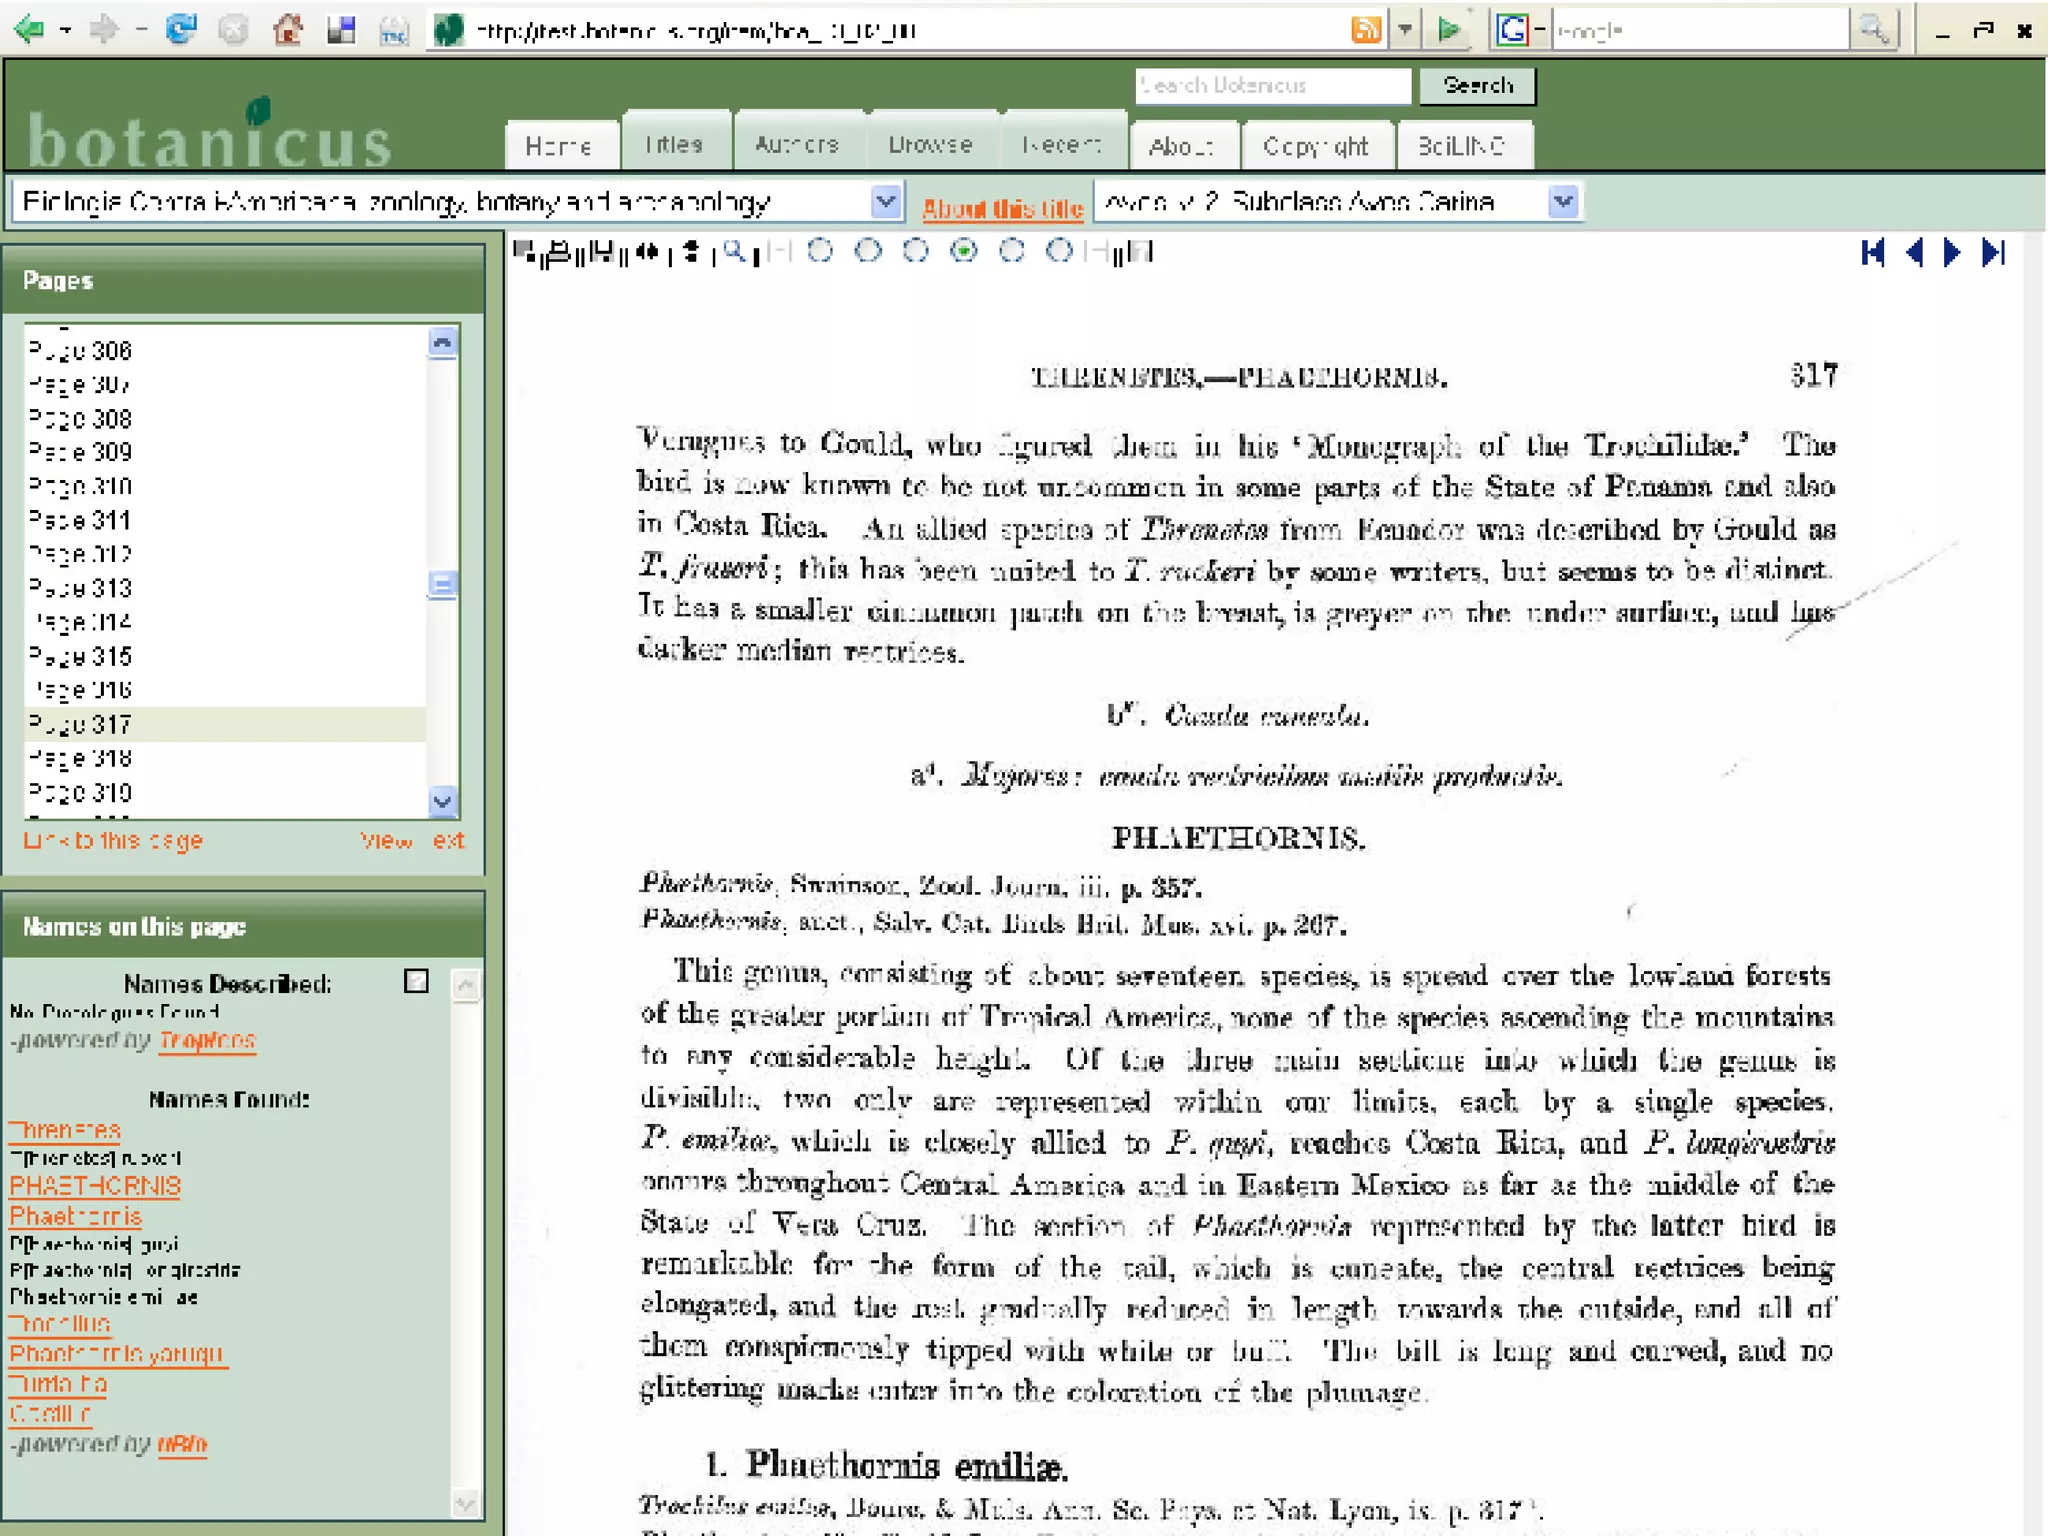Click the browser home icon
Screen dimensions: 2048x1536
click(x=288, y=30)
